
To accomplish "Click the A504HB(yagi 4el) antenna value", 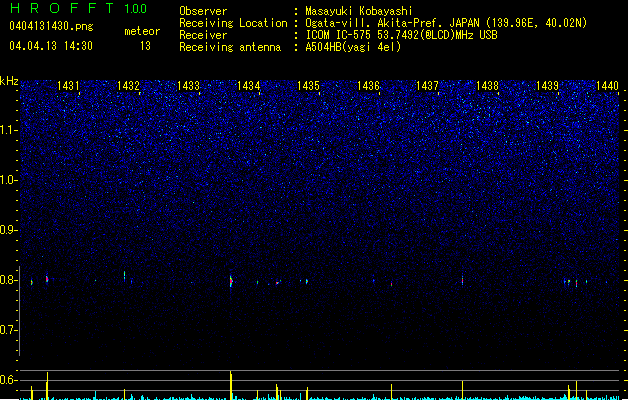I will click(353, 47).
